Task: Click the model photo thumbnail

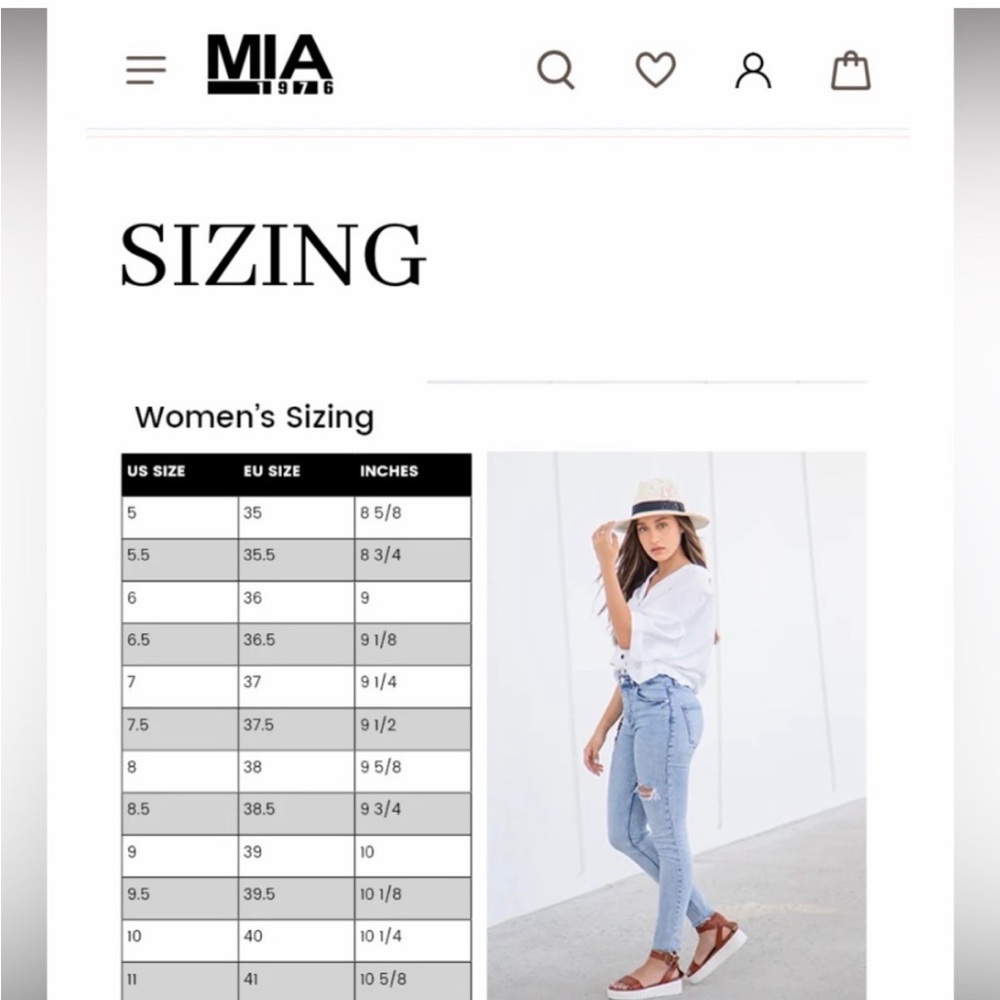Action: tap(676, 725)
